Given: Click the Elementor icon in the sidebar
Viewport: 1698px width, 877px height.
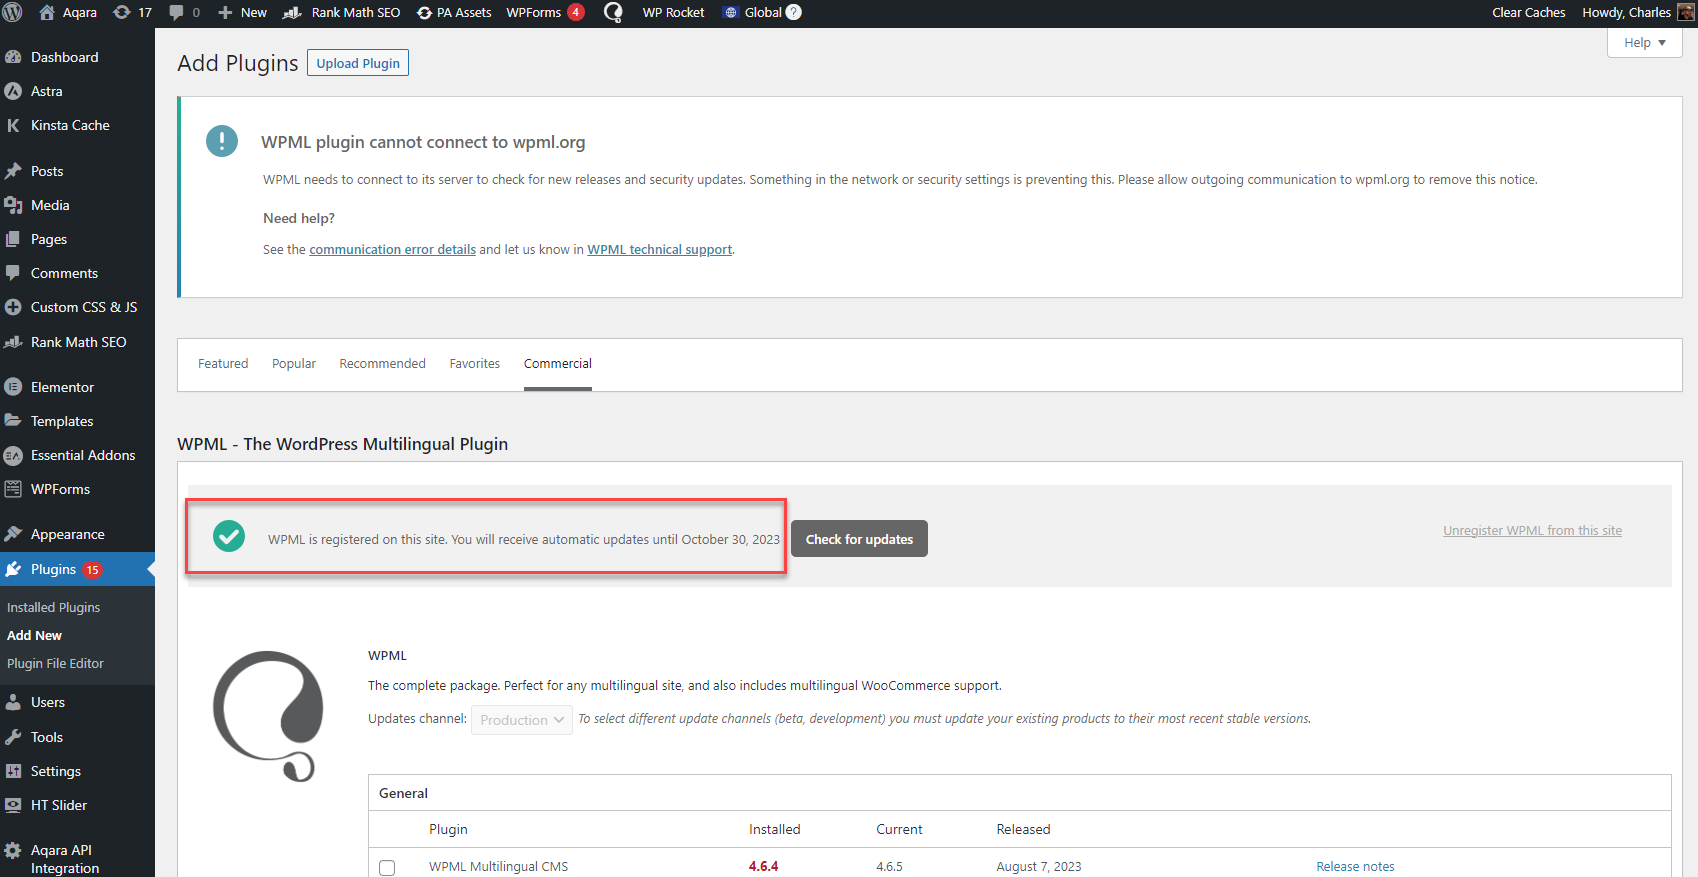Looking at the screenshot, I should click(13, 387).
